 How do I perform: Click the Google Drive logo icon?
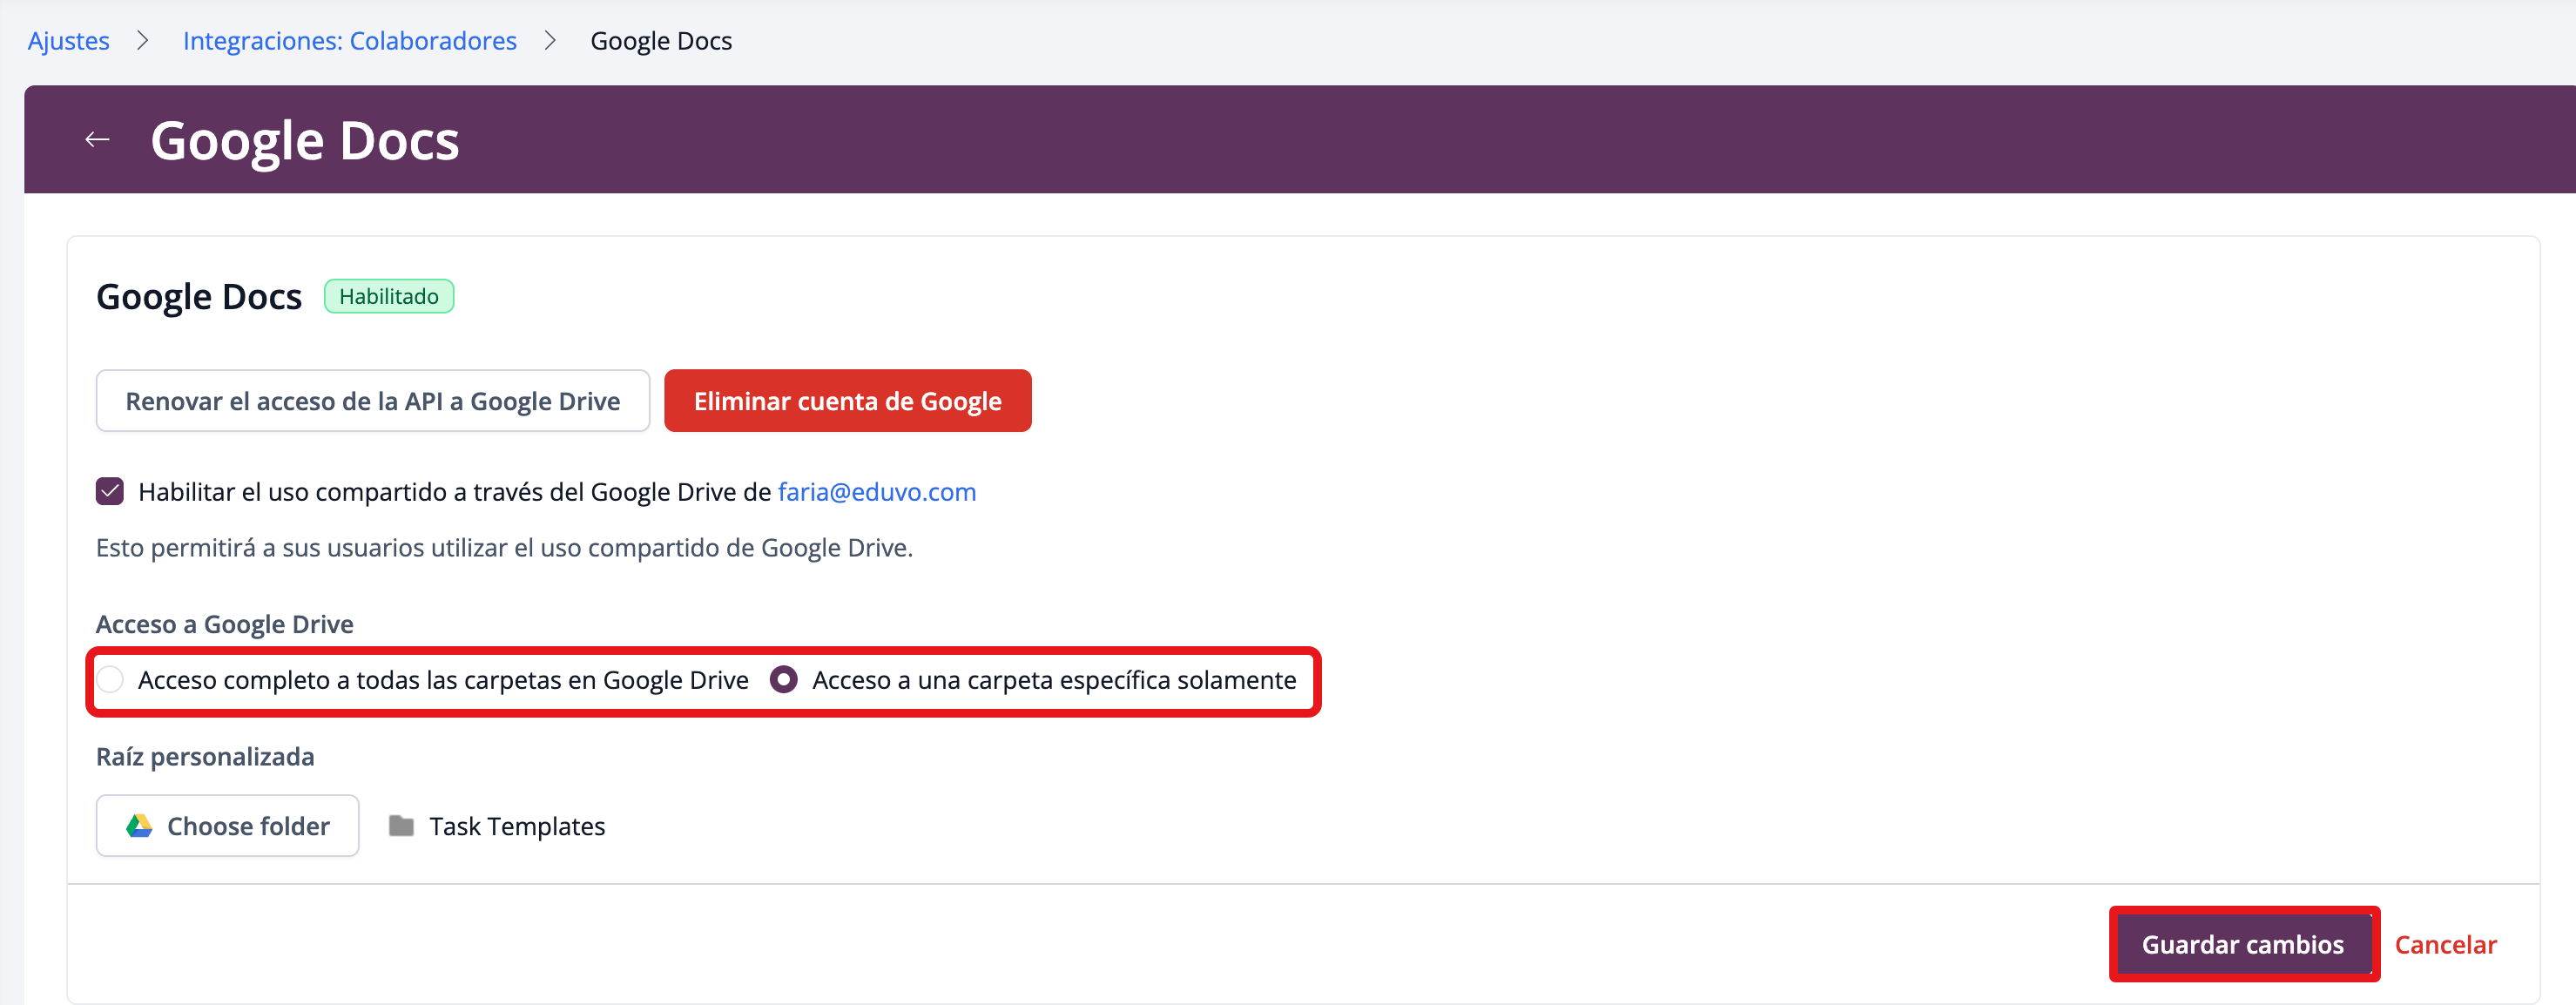point(139,826)
